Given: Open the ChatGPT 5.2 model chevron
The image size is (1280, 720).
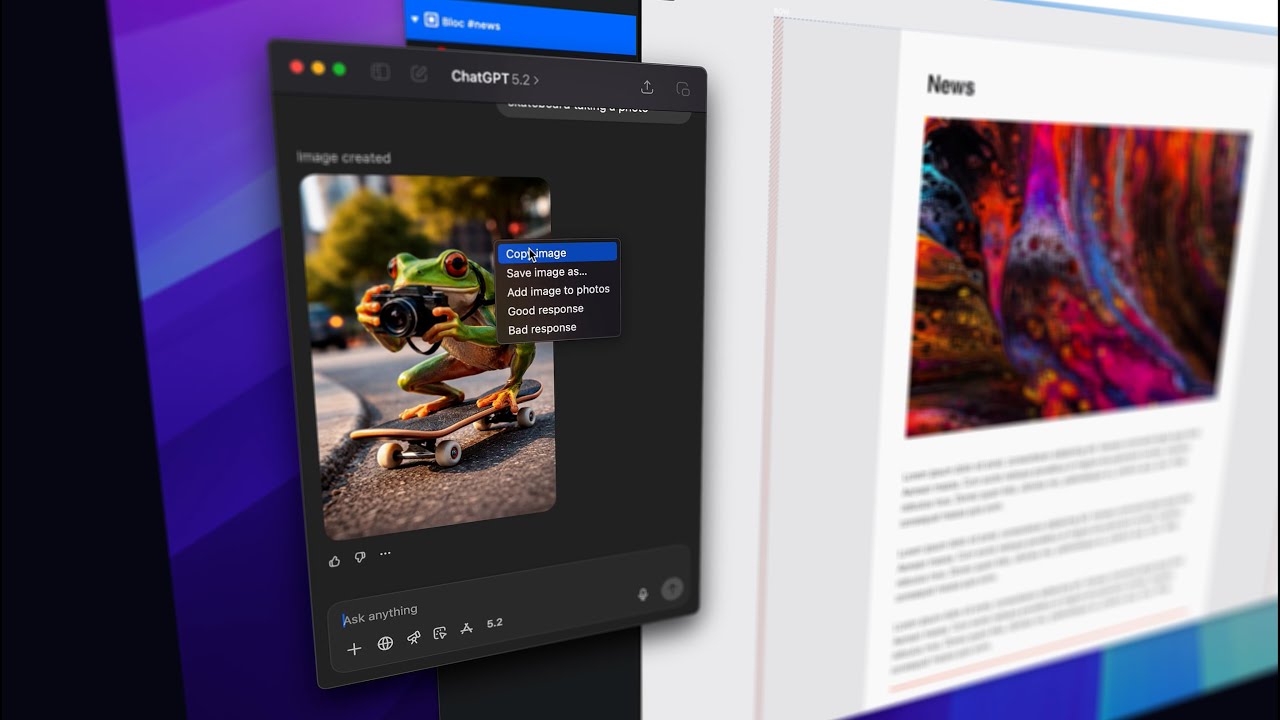Looking at the screenshot, I should 536,80.
